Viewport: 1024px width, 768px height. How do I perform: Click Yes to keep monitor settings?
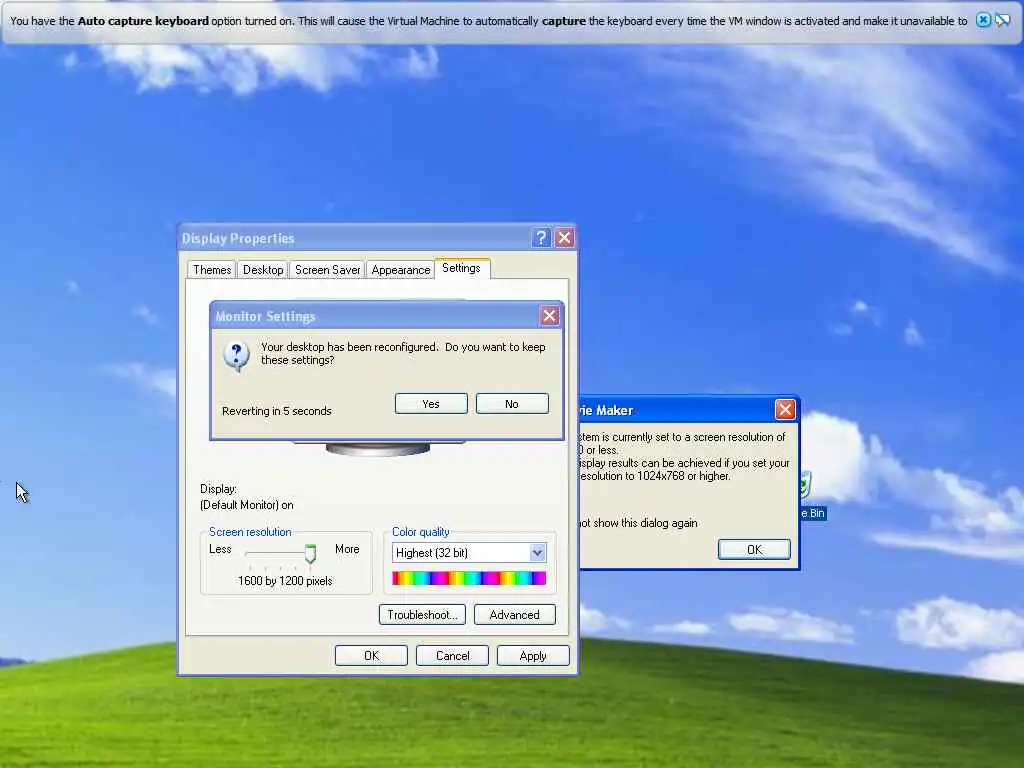pos(431,404)
